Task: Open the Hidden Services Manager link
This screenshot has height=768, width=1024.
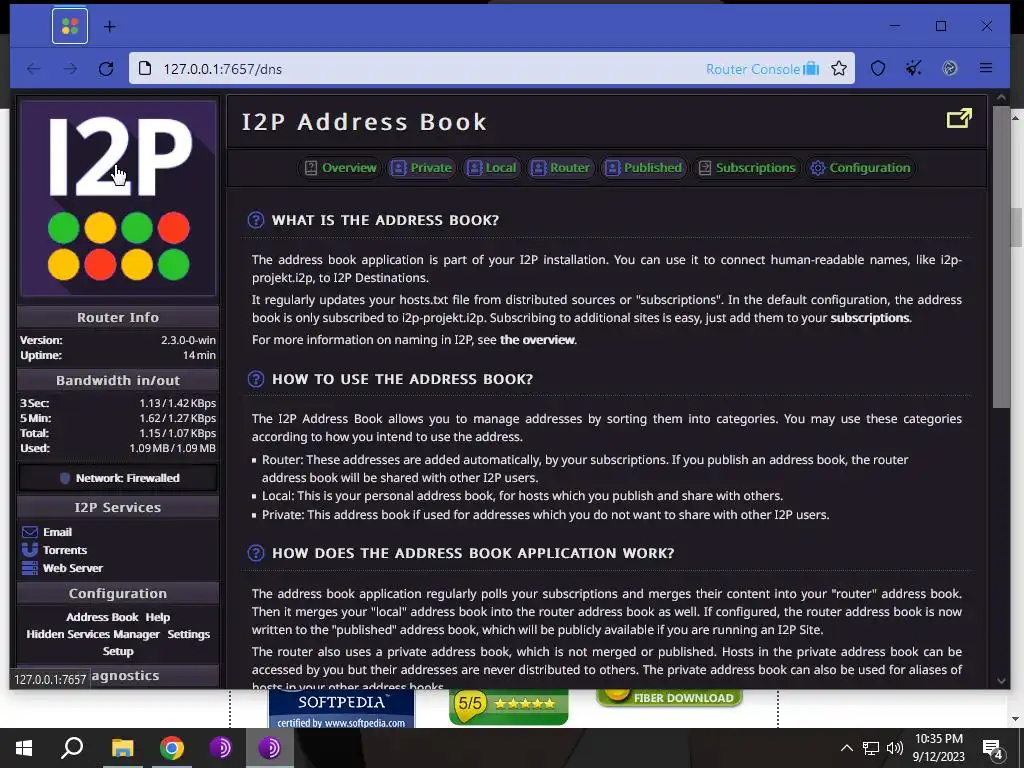Action: [93, 634]
